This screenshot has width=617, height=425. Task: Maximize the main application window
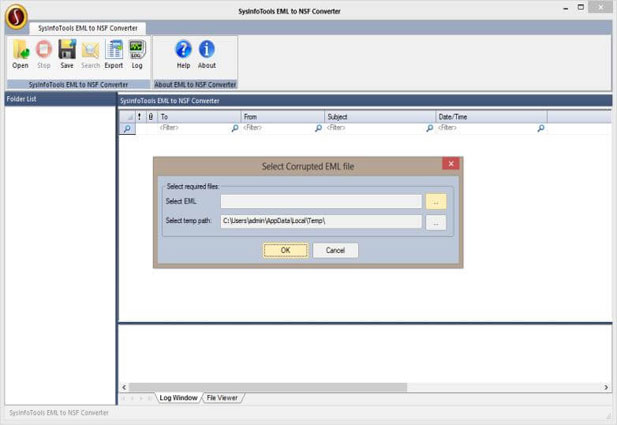[x=581, y=7]
